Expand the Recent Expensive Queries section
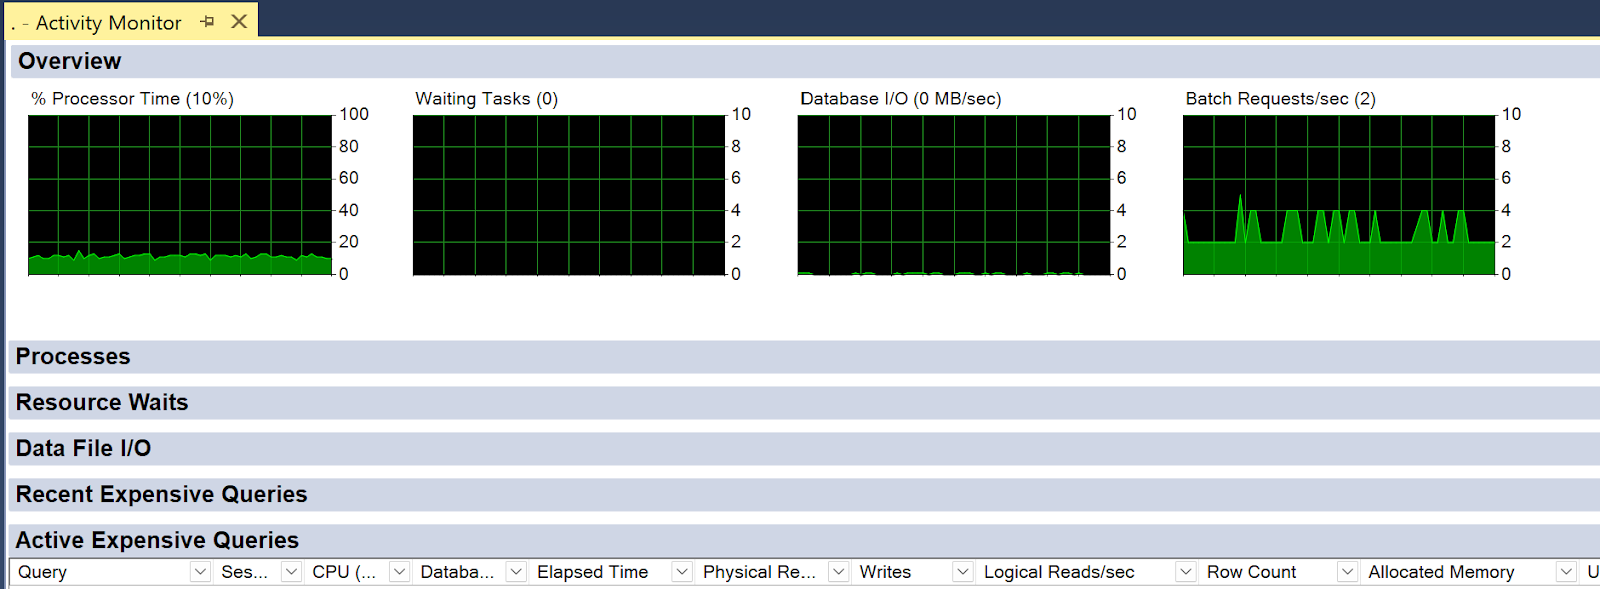 (x=805, y=495)
